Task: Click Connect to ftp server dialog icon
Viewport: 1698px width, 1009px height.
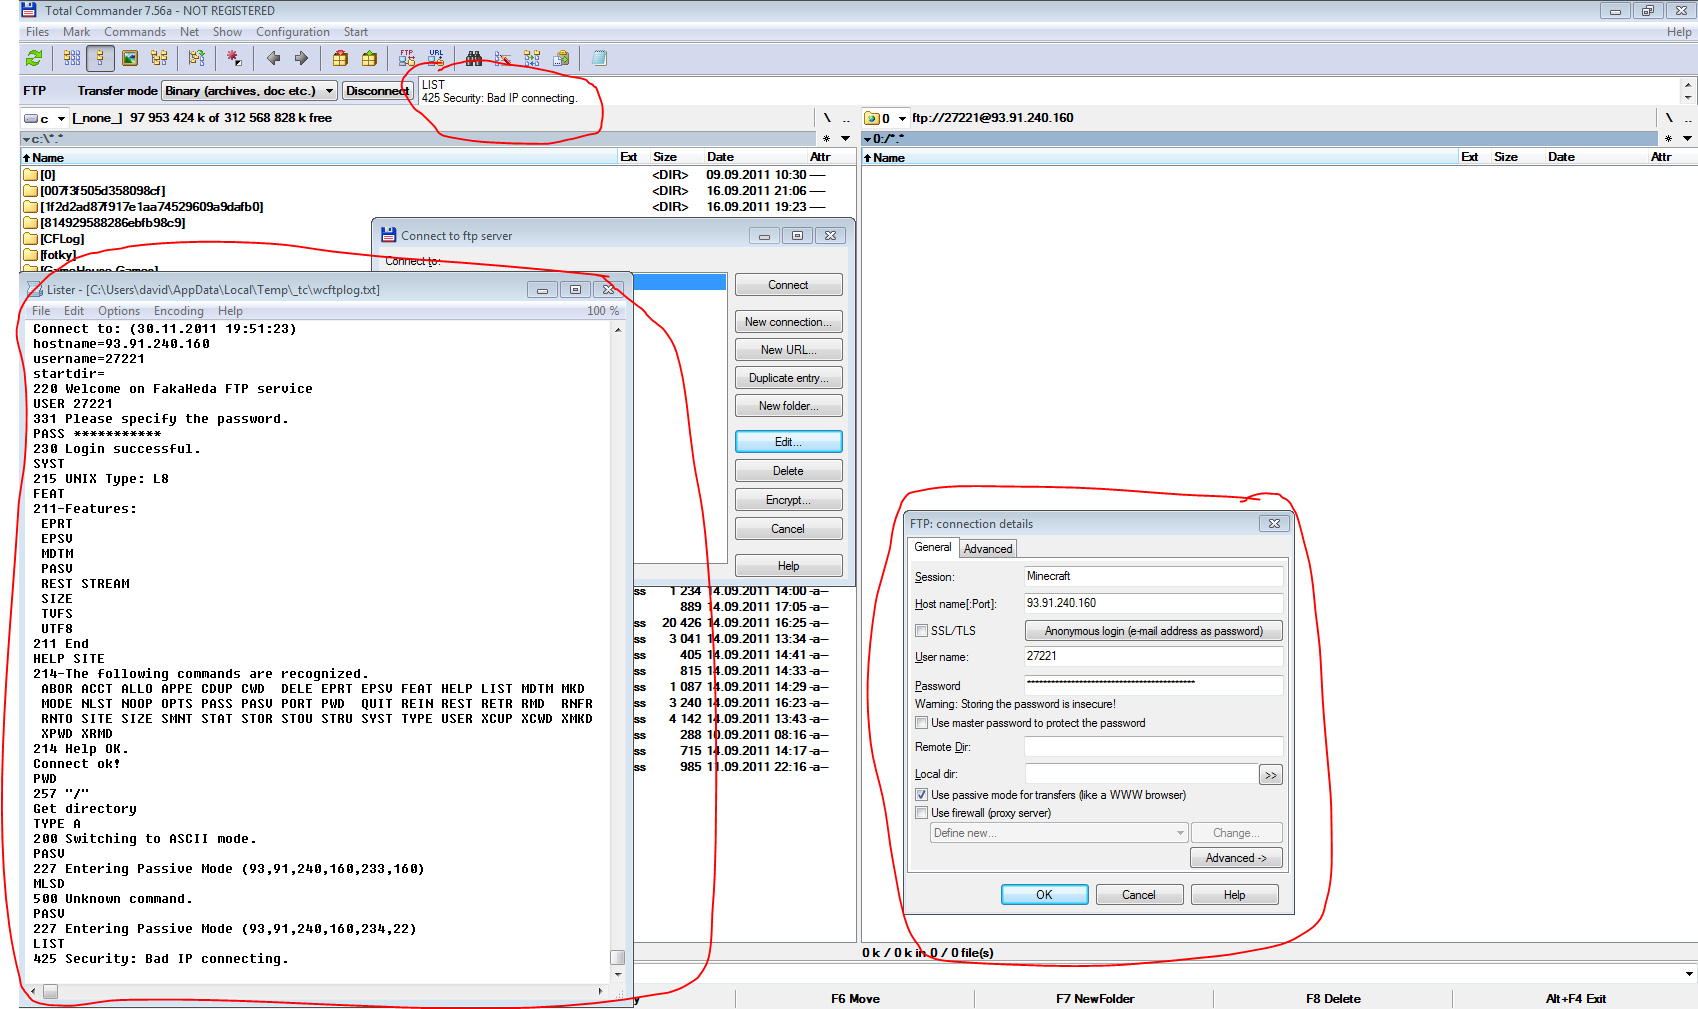Action: pos(388,235)
